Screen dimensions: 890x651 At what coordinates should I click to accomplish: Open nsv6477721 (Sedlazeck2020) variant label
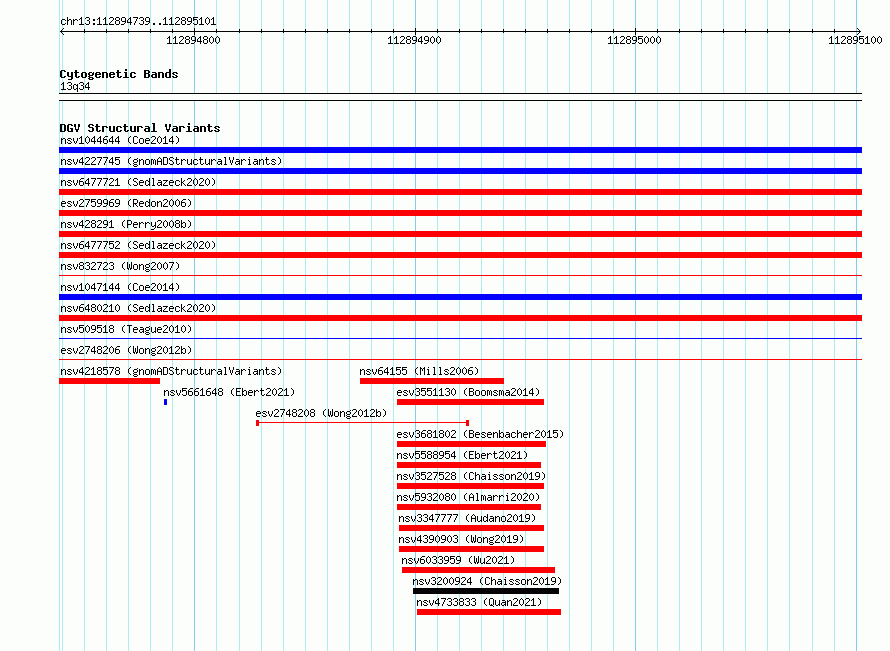point(138,182)
